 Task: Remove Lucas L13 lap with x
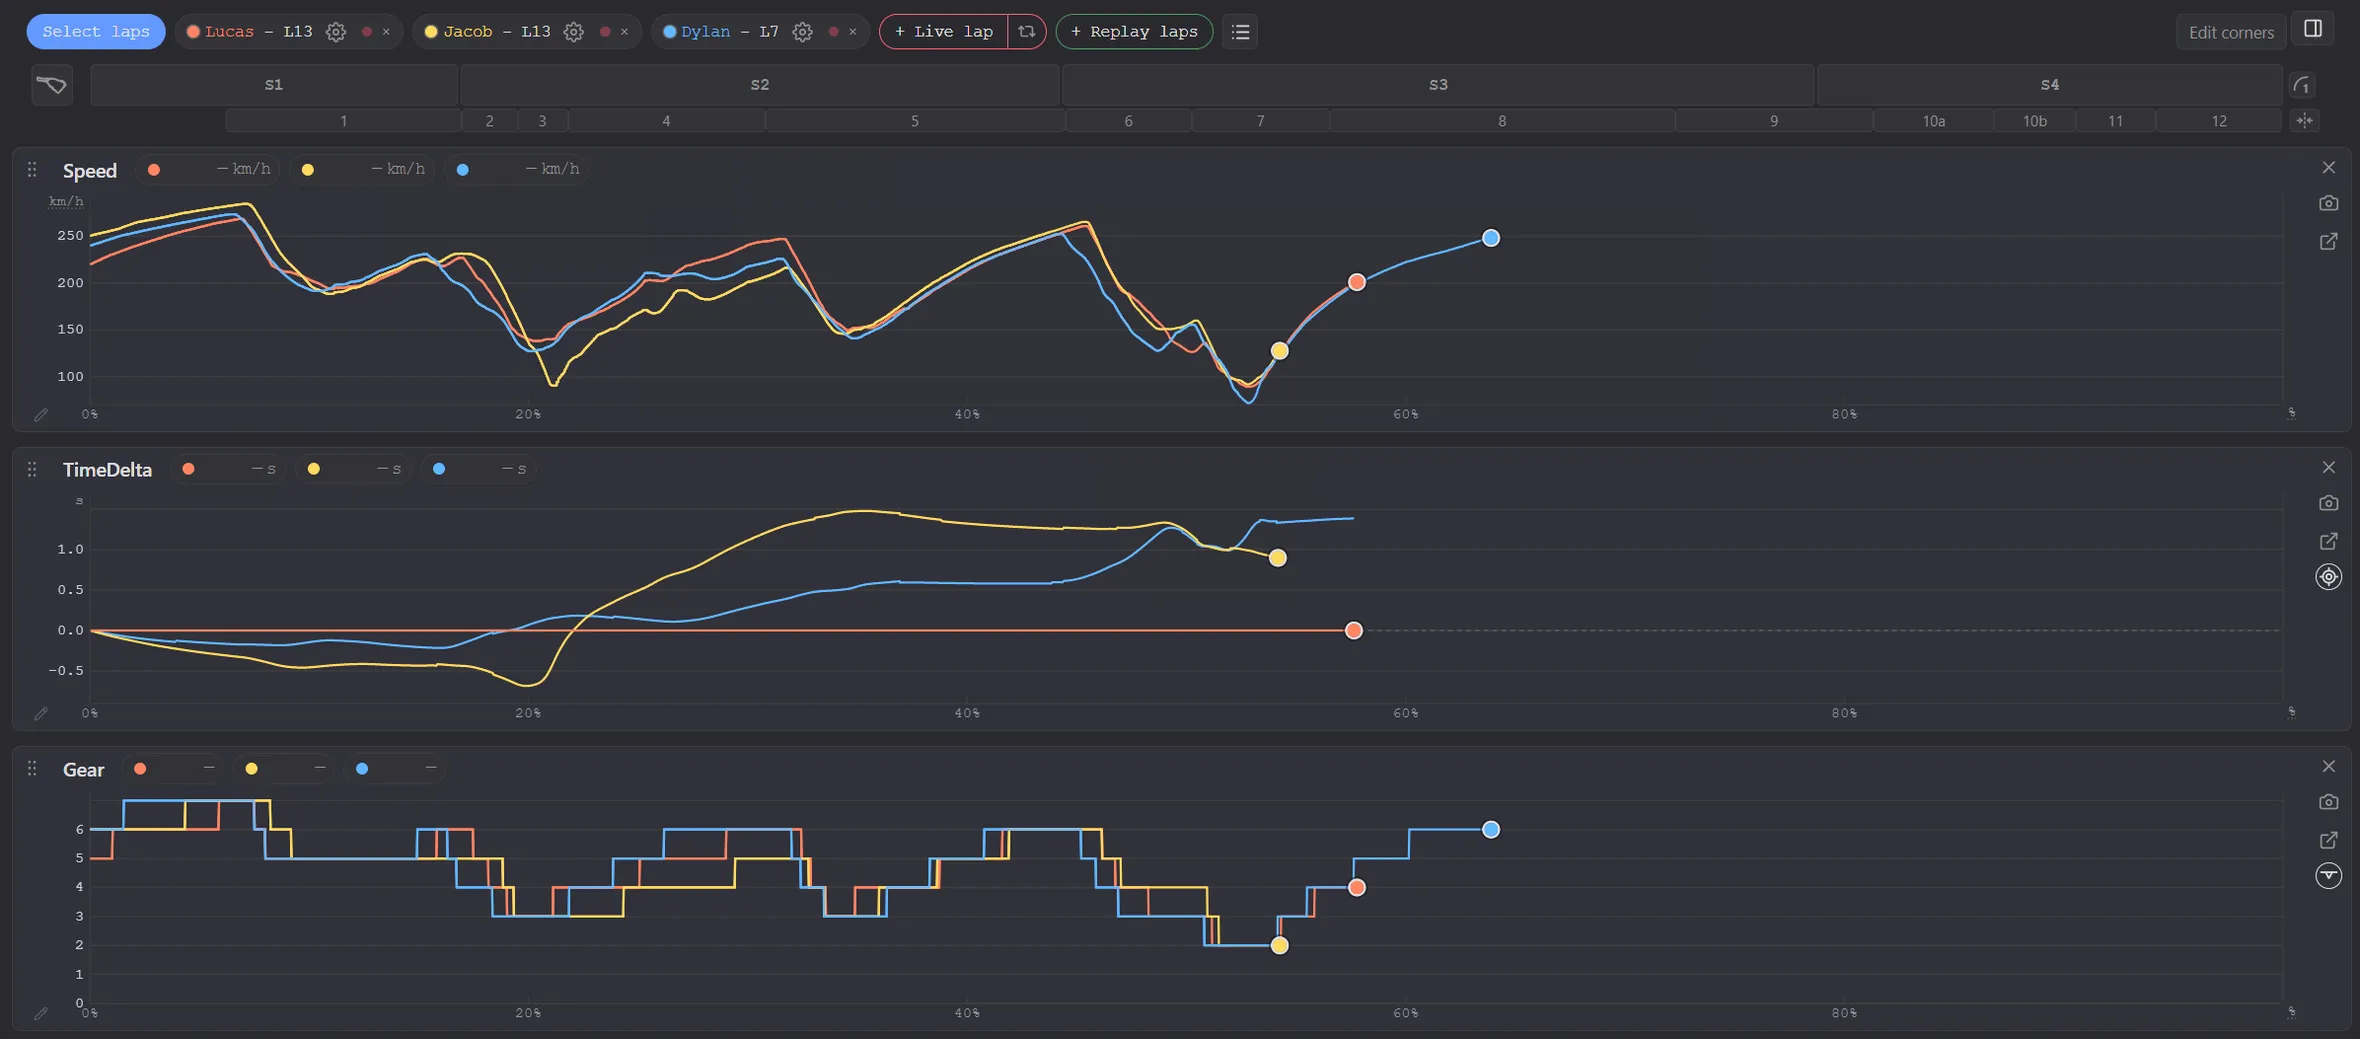tap(386, 32)
